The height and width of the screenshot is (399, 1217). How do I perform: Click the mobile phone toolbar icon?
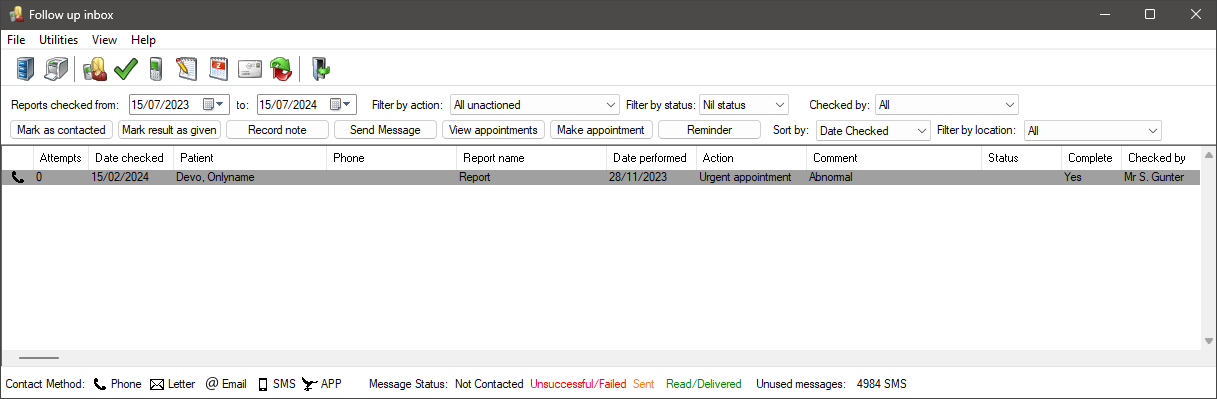[155, 69]
